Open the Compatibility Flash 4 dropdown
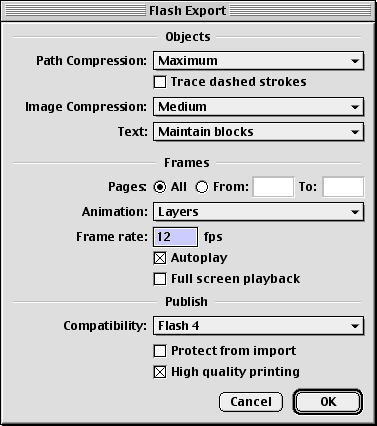This screenshot has height=426, width=377. click(x=258, y=326)
